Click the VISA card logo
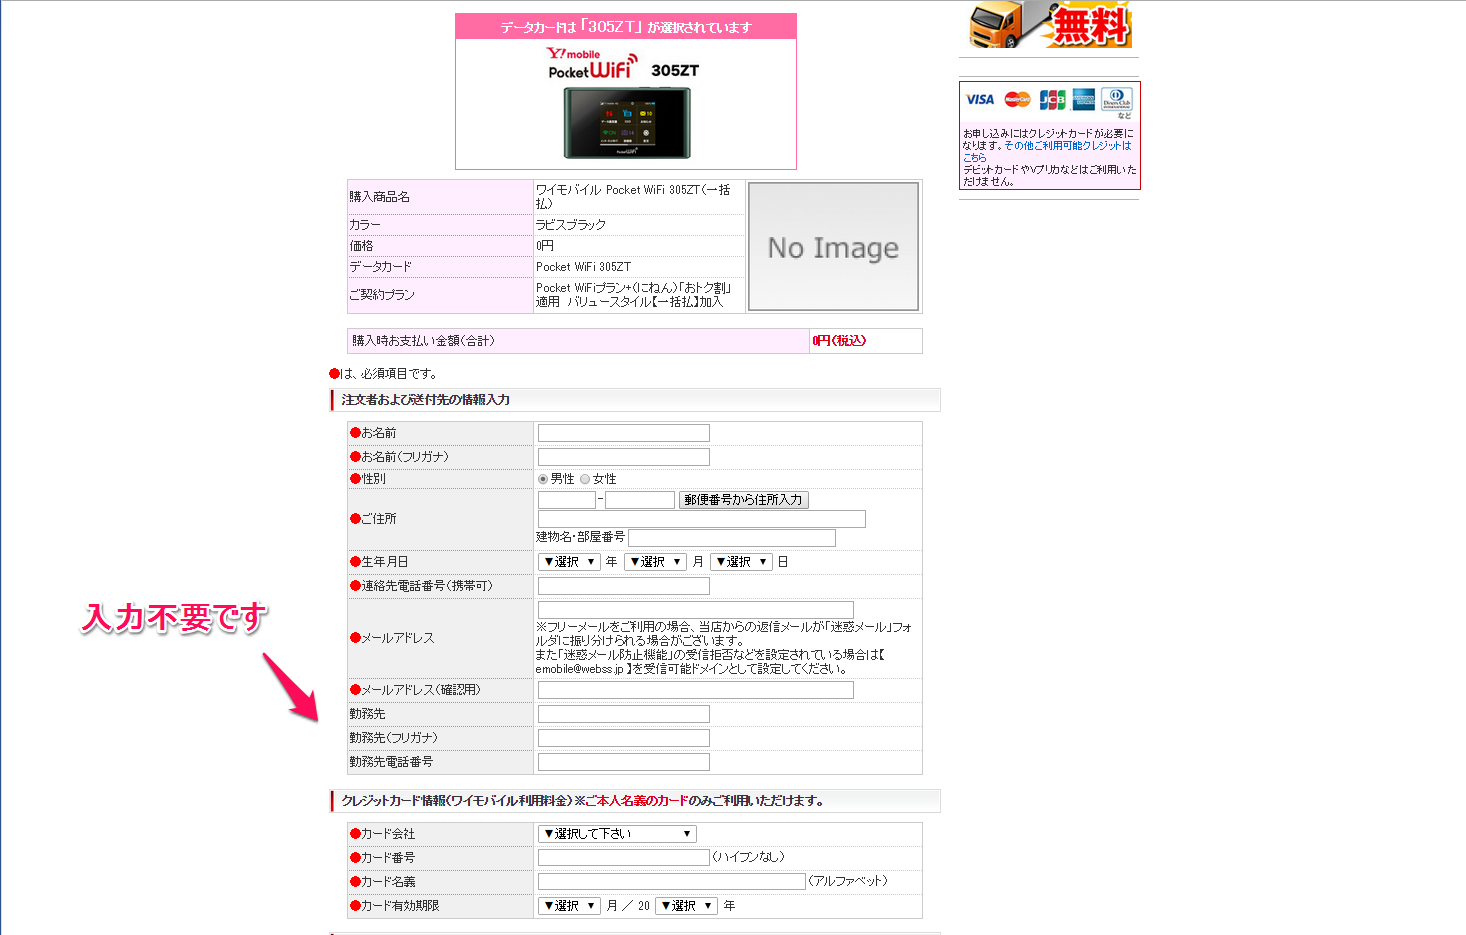This screenshot has width=1466, height=935. pyautogui.click(x=980, y=99)
